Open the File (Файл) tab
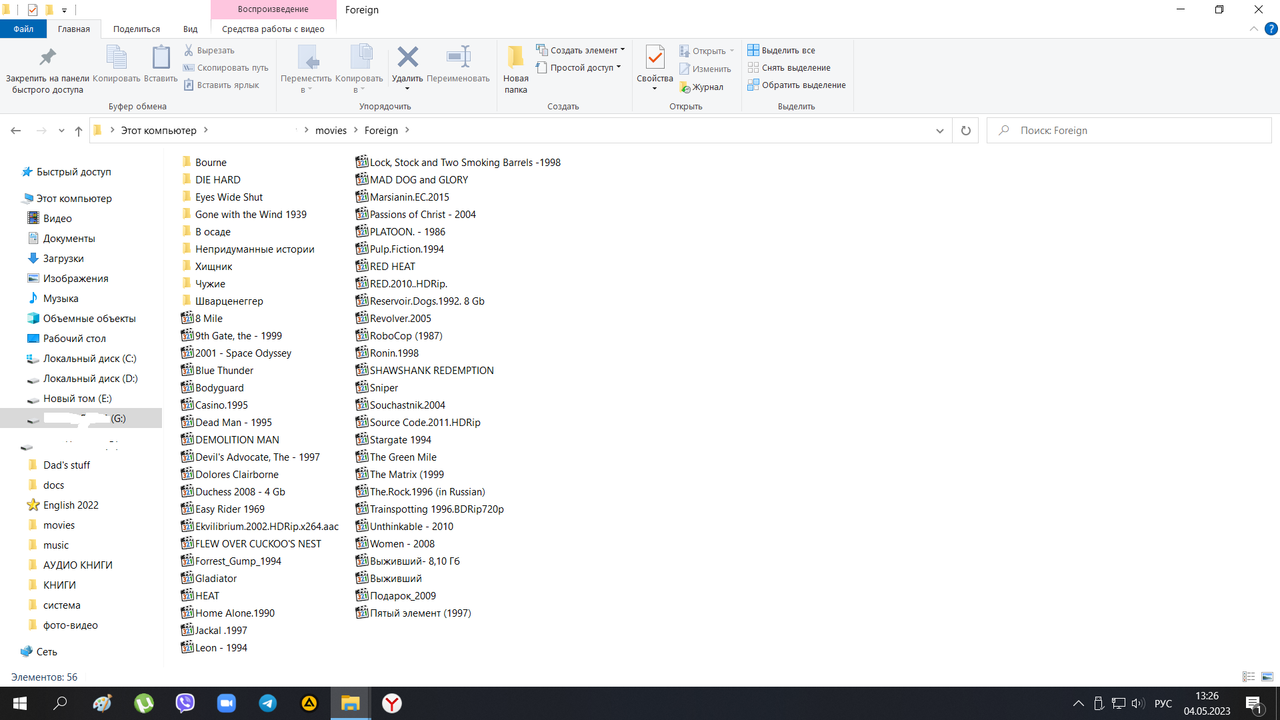Image resolution: width=1280 pixels, height=720 pixels. pyautogui.click(x=23, y=29)
